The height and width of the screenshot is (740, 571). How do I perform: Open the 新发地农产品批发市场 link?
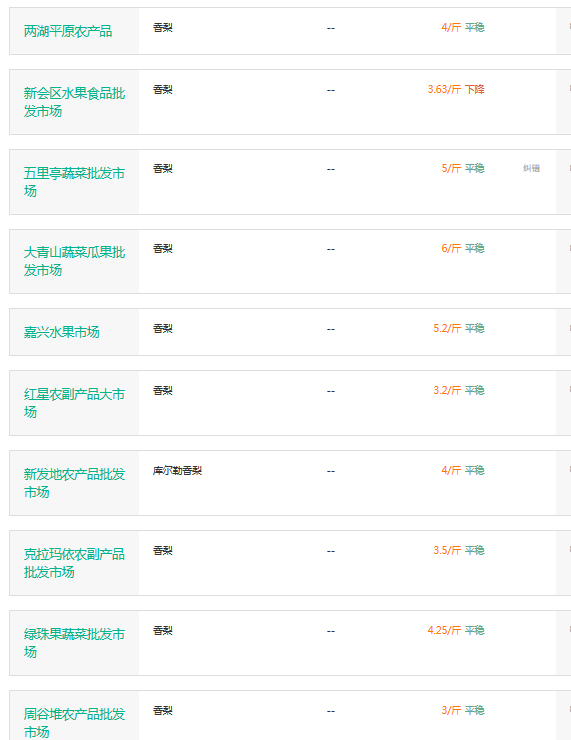tap(74, 482)
